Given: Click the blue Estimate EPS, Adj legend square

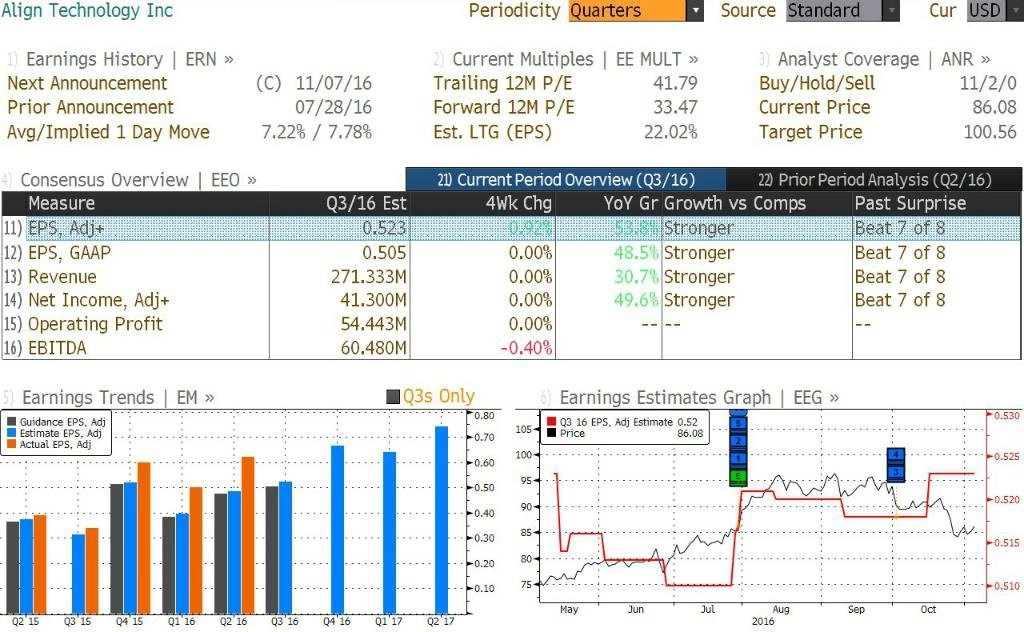Looking at the screenshot, I should (11, 433).
